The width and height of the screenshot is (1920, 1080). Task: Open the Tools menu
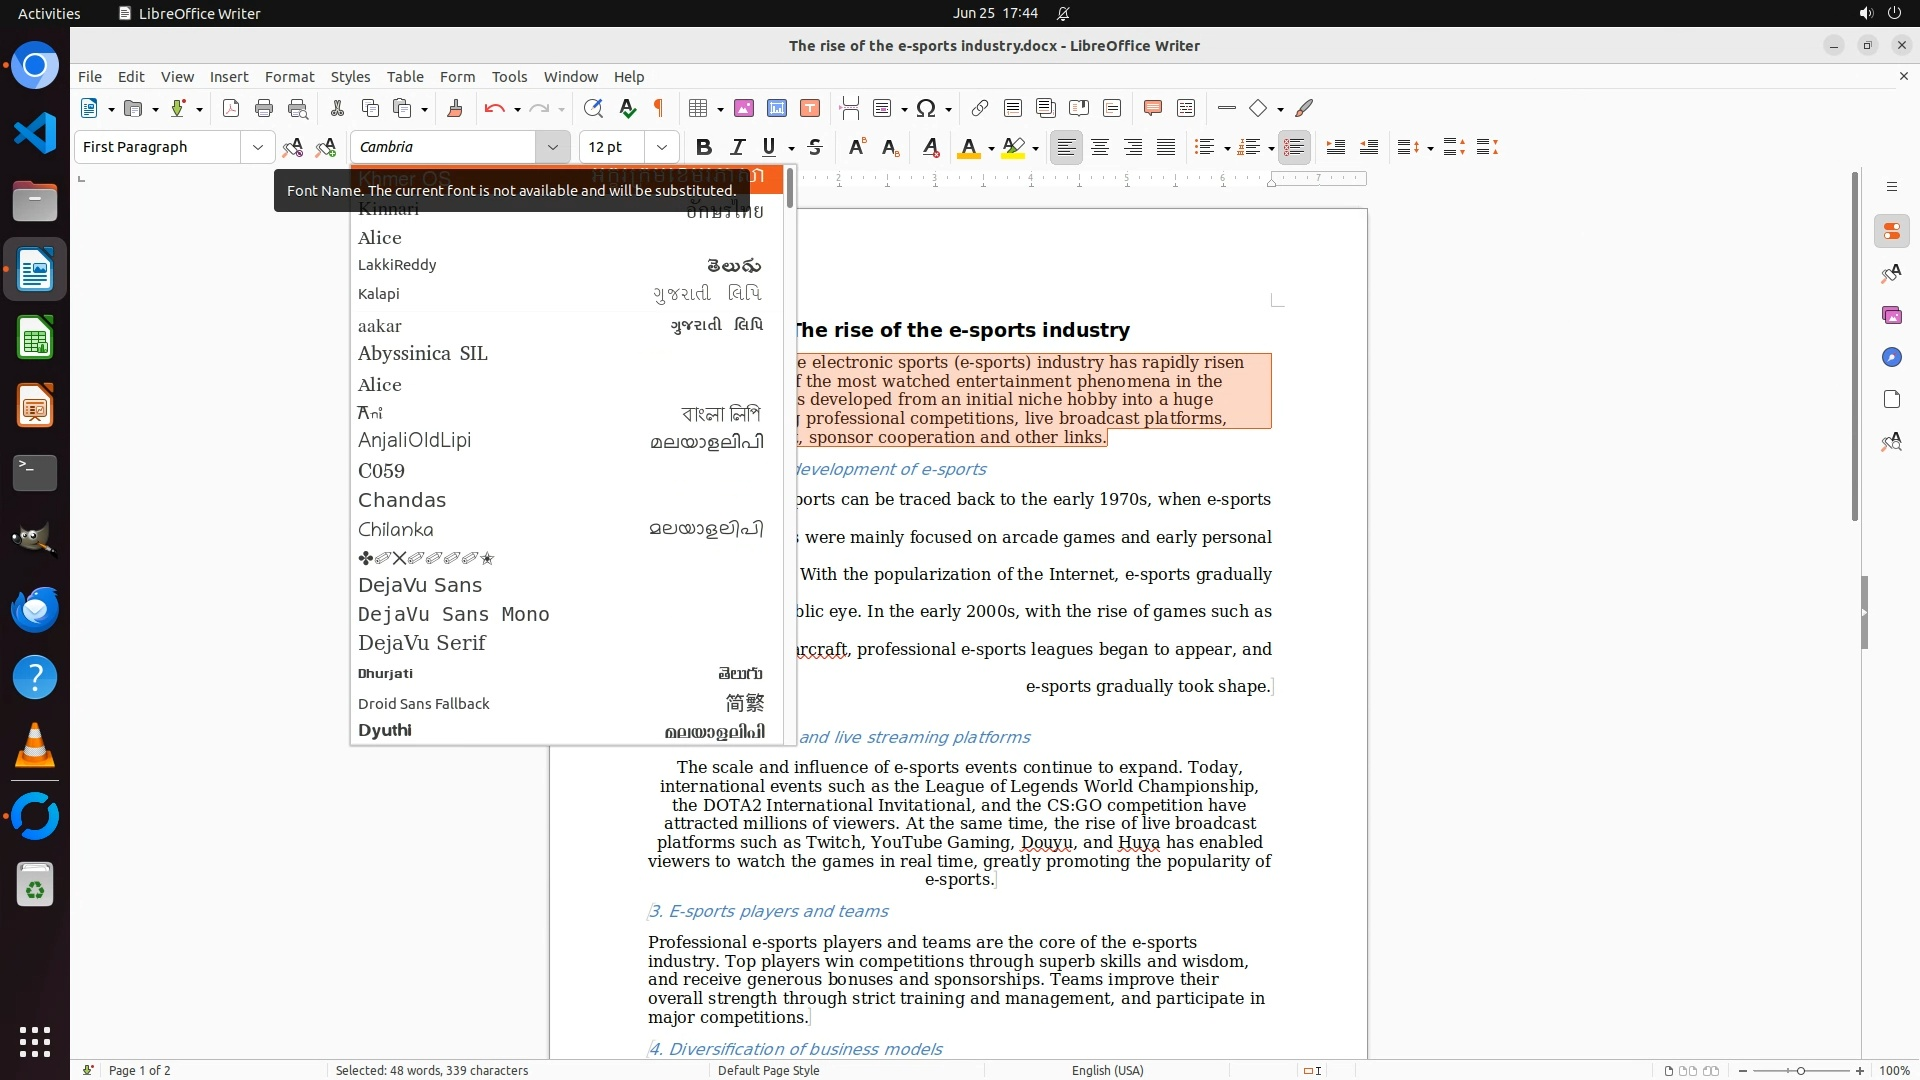tap(509, 77)
